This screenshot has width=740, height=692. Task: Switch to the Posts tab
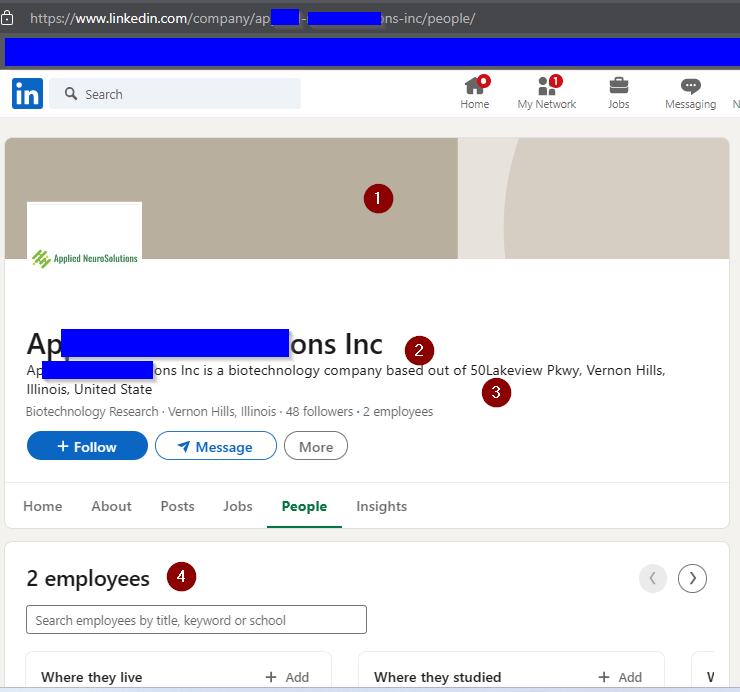[x=177, y=506]
